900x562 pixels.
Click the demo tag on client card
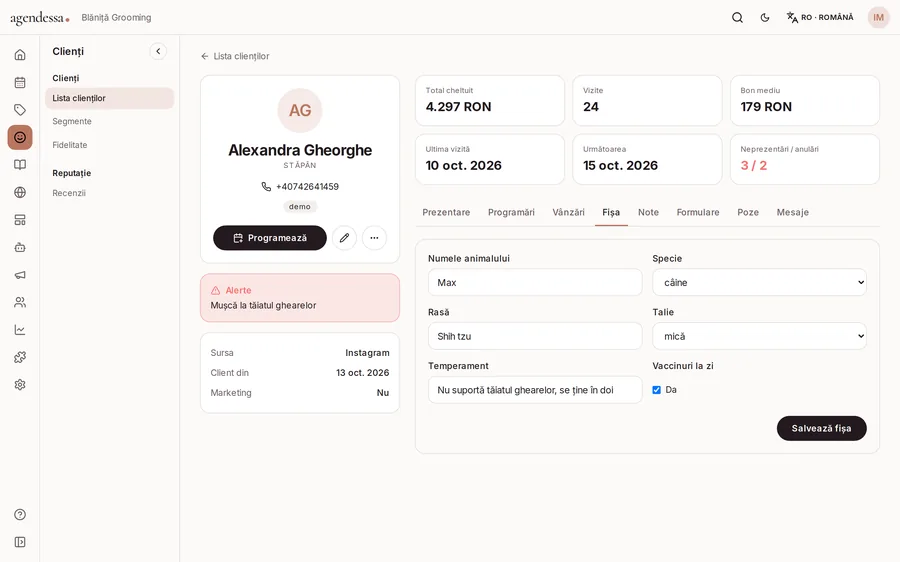[x=300, y=207]
